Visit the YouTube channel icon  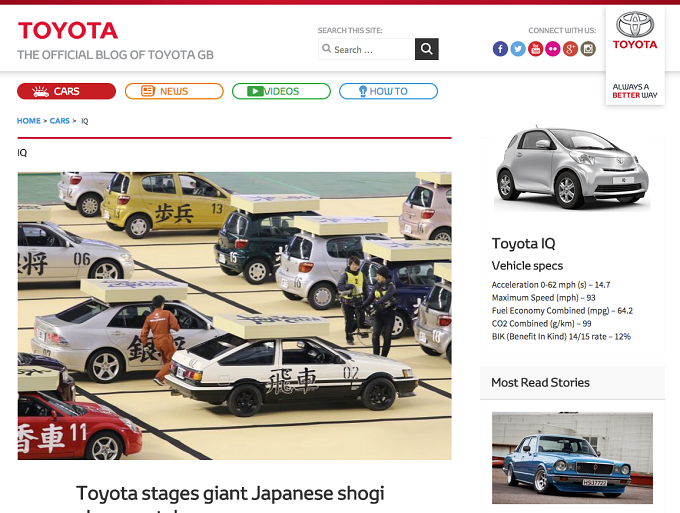pos(536,49)
